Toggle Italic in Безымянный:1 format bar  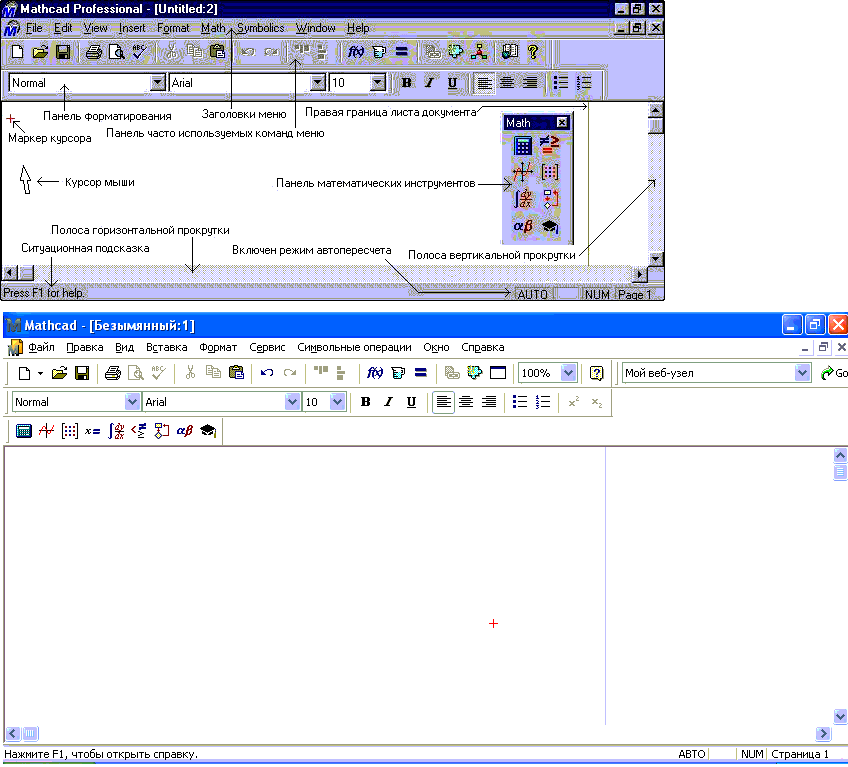[x=388, y=402]
